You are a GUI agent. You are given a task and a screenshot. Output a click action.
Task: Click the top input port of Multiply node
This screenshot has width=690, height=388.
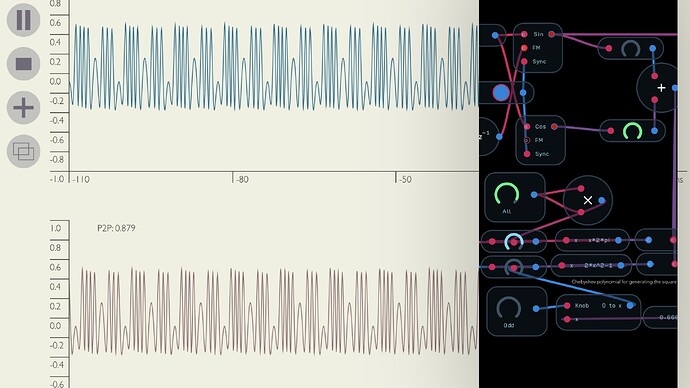click(581, 189)
